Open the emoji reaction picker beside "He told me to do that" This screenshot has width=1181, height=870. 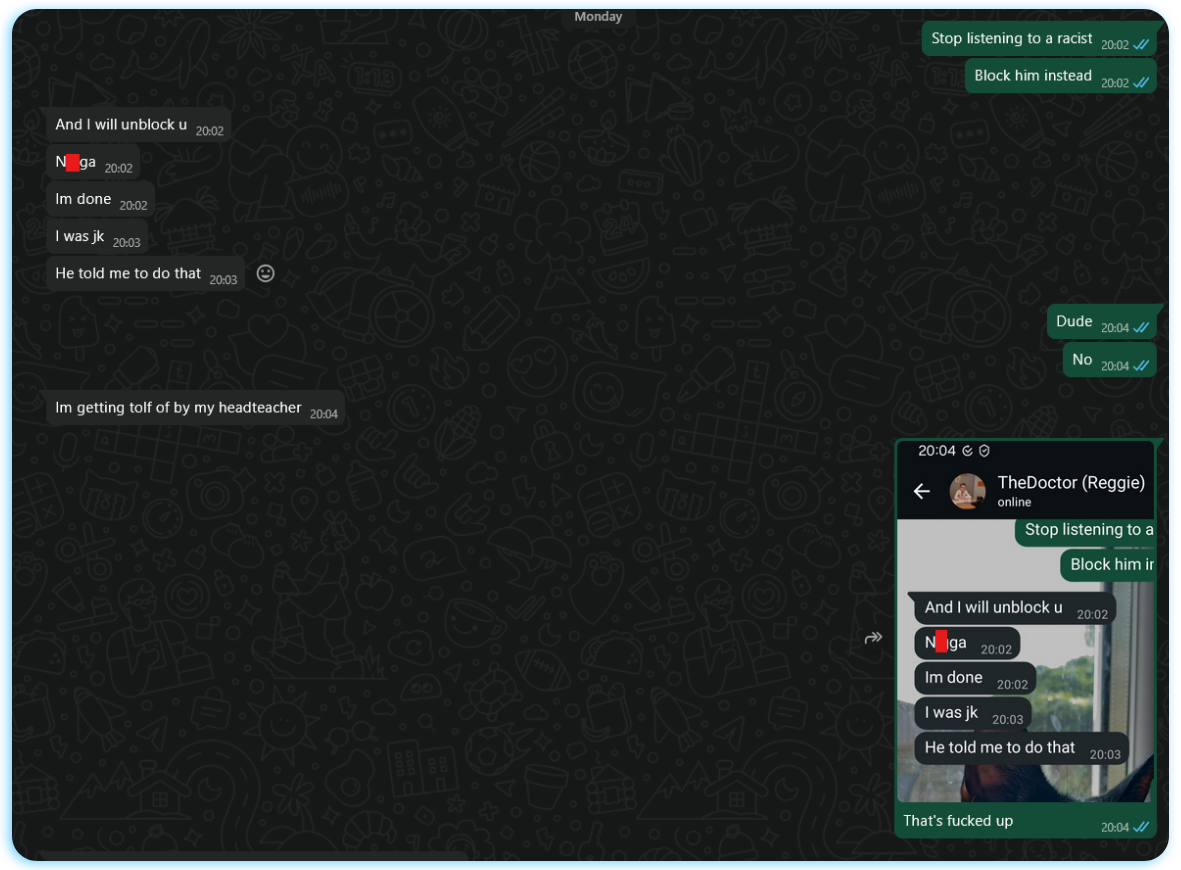click(x=265, y=273)
